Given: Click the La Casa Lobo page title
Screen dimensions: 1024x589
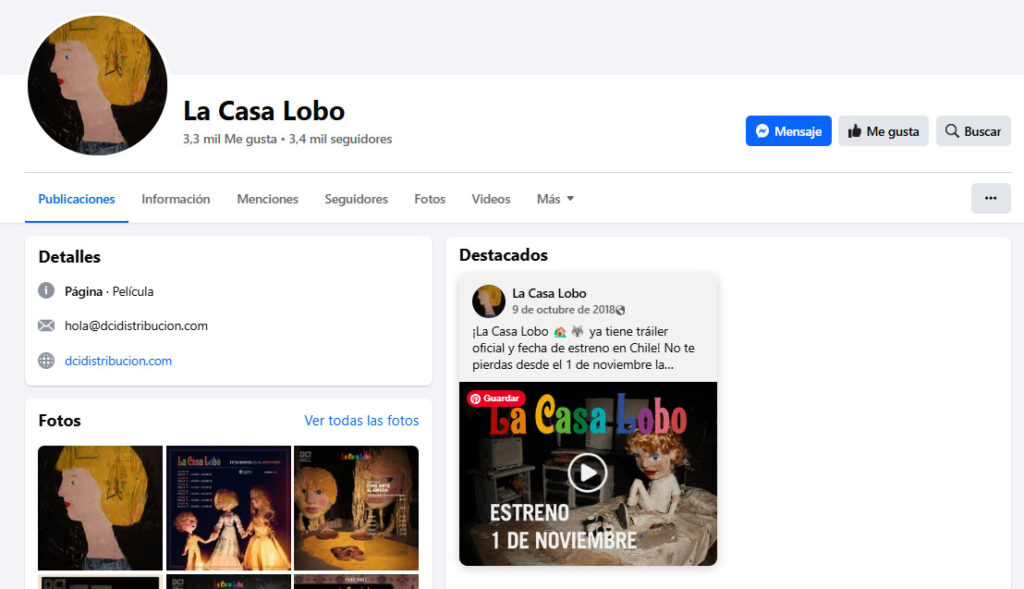Looking at the screenshot, I should pyautogui.click(x=264, y=111).
